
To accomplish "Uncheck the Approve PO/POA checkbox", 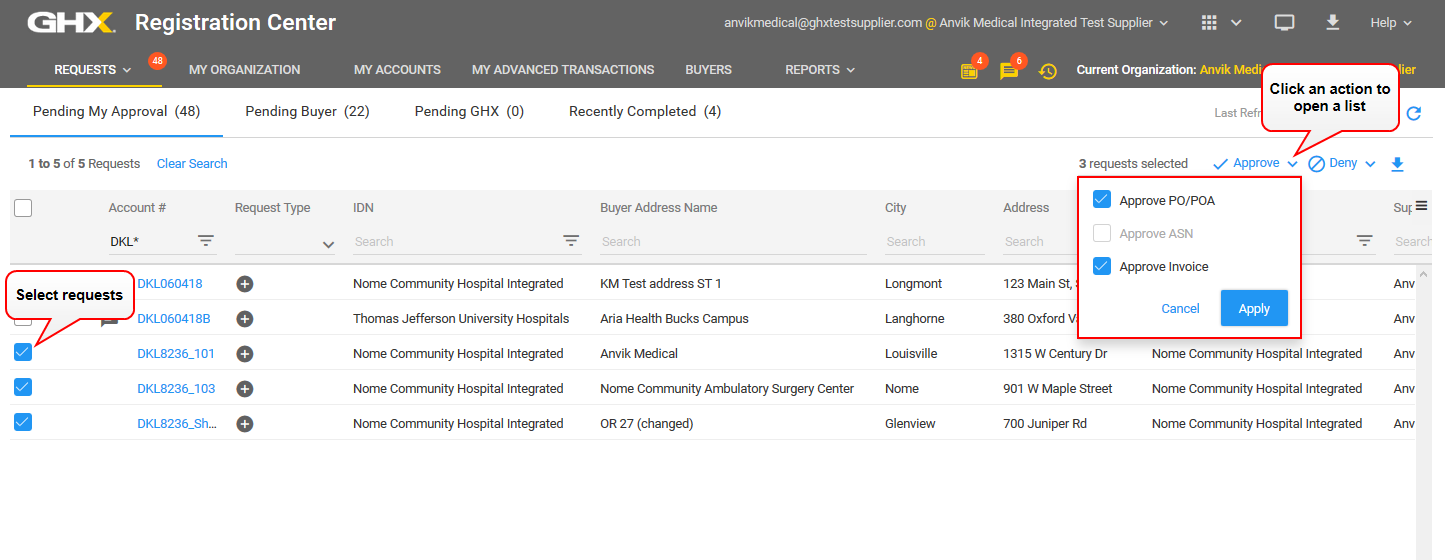I will coord(1102,200).
